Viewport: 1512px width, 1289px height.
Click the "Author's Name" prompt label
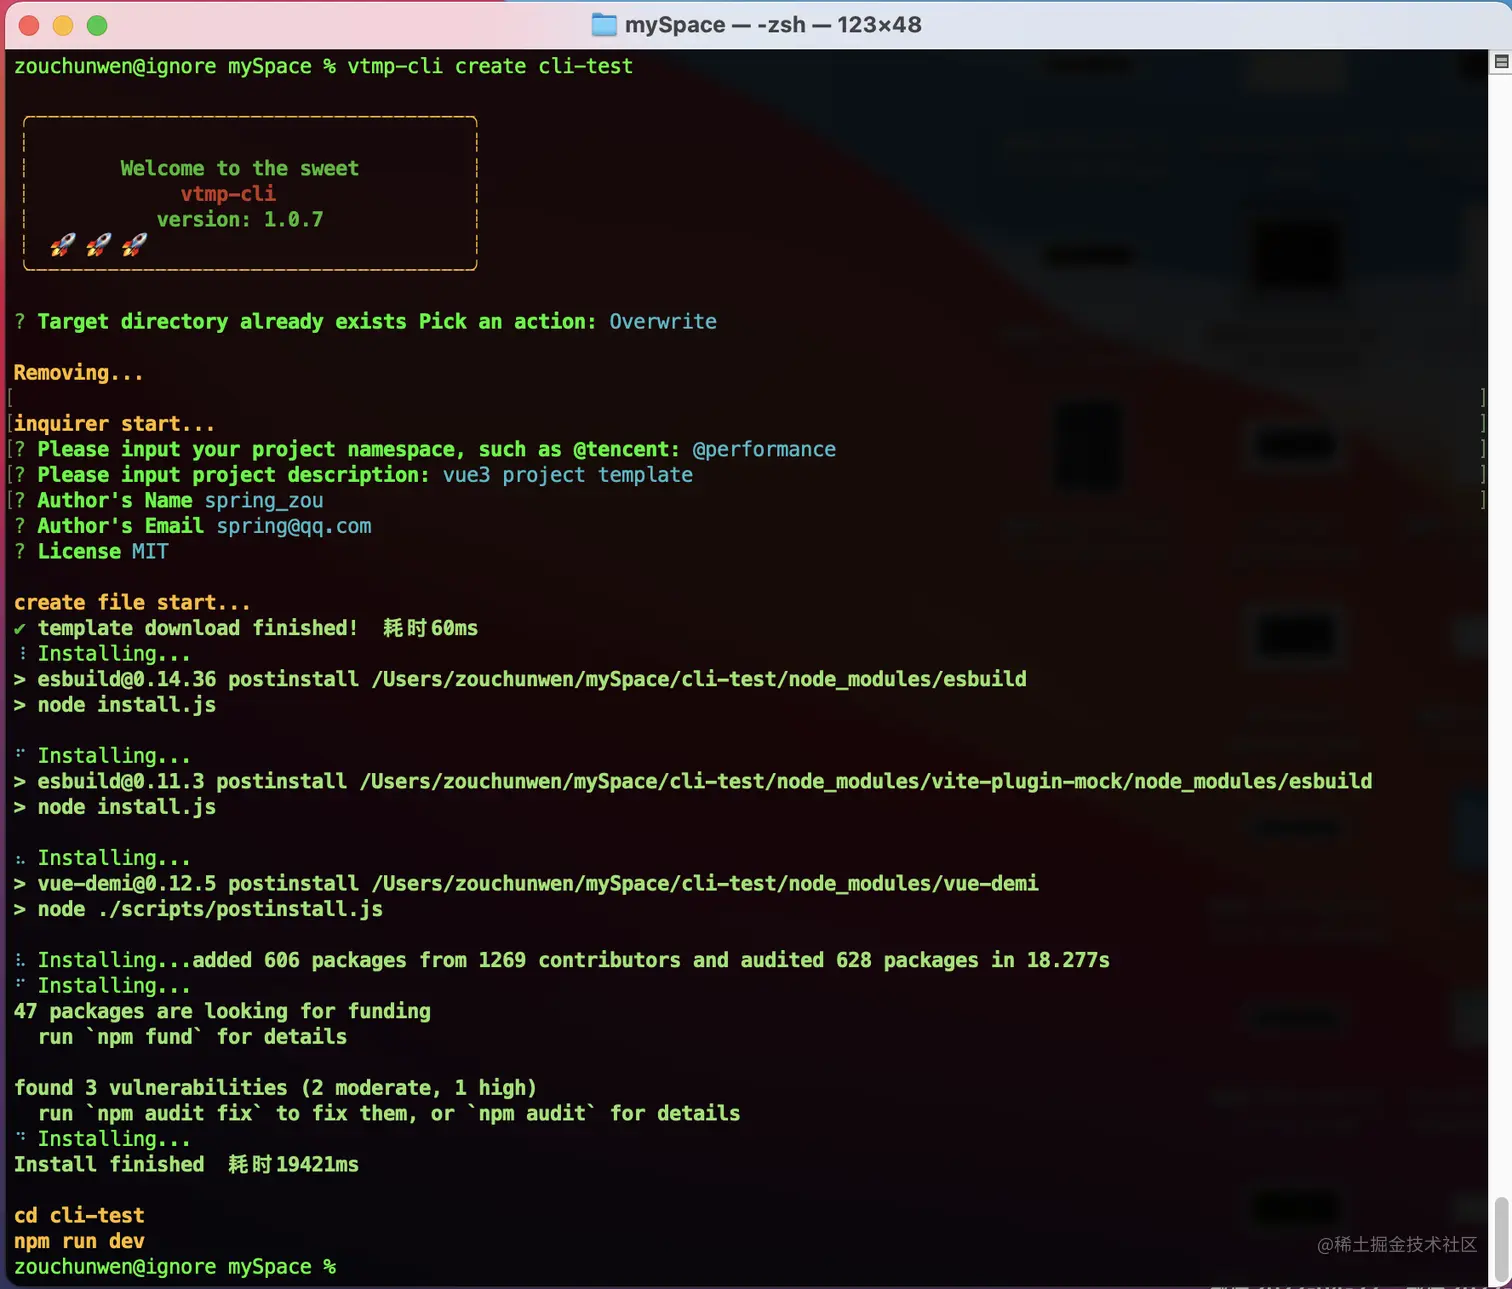pos(114,500)
